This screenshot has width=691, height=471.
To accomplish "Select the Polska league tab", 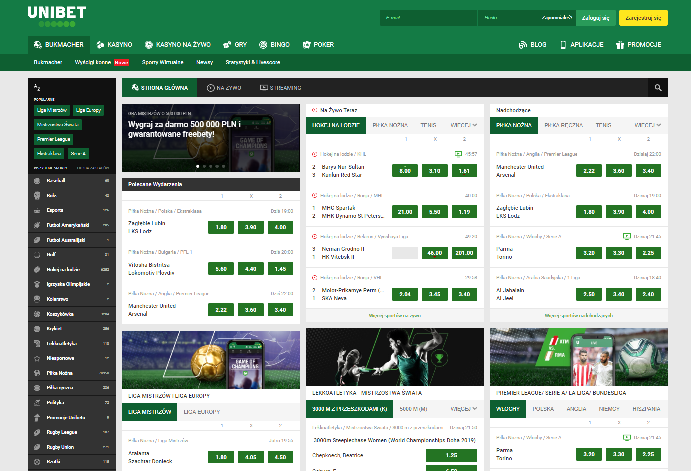I will (543, 409).
